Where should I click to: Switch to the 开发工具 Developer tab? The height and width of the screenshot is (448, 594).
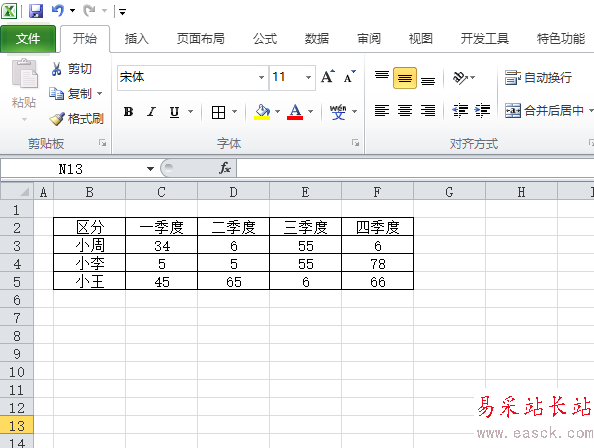point(485,38)
